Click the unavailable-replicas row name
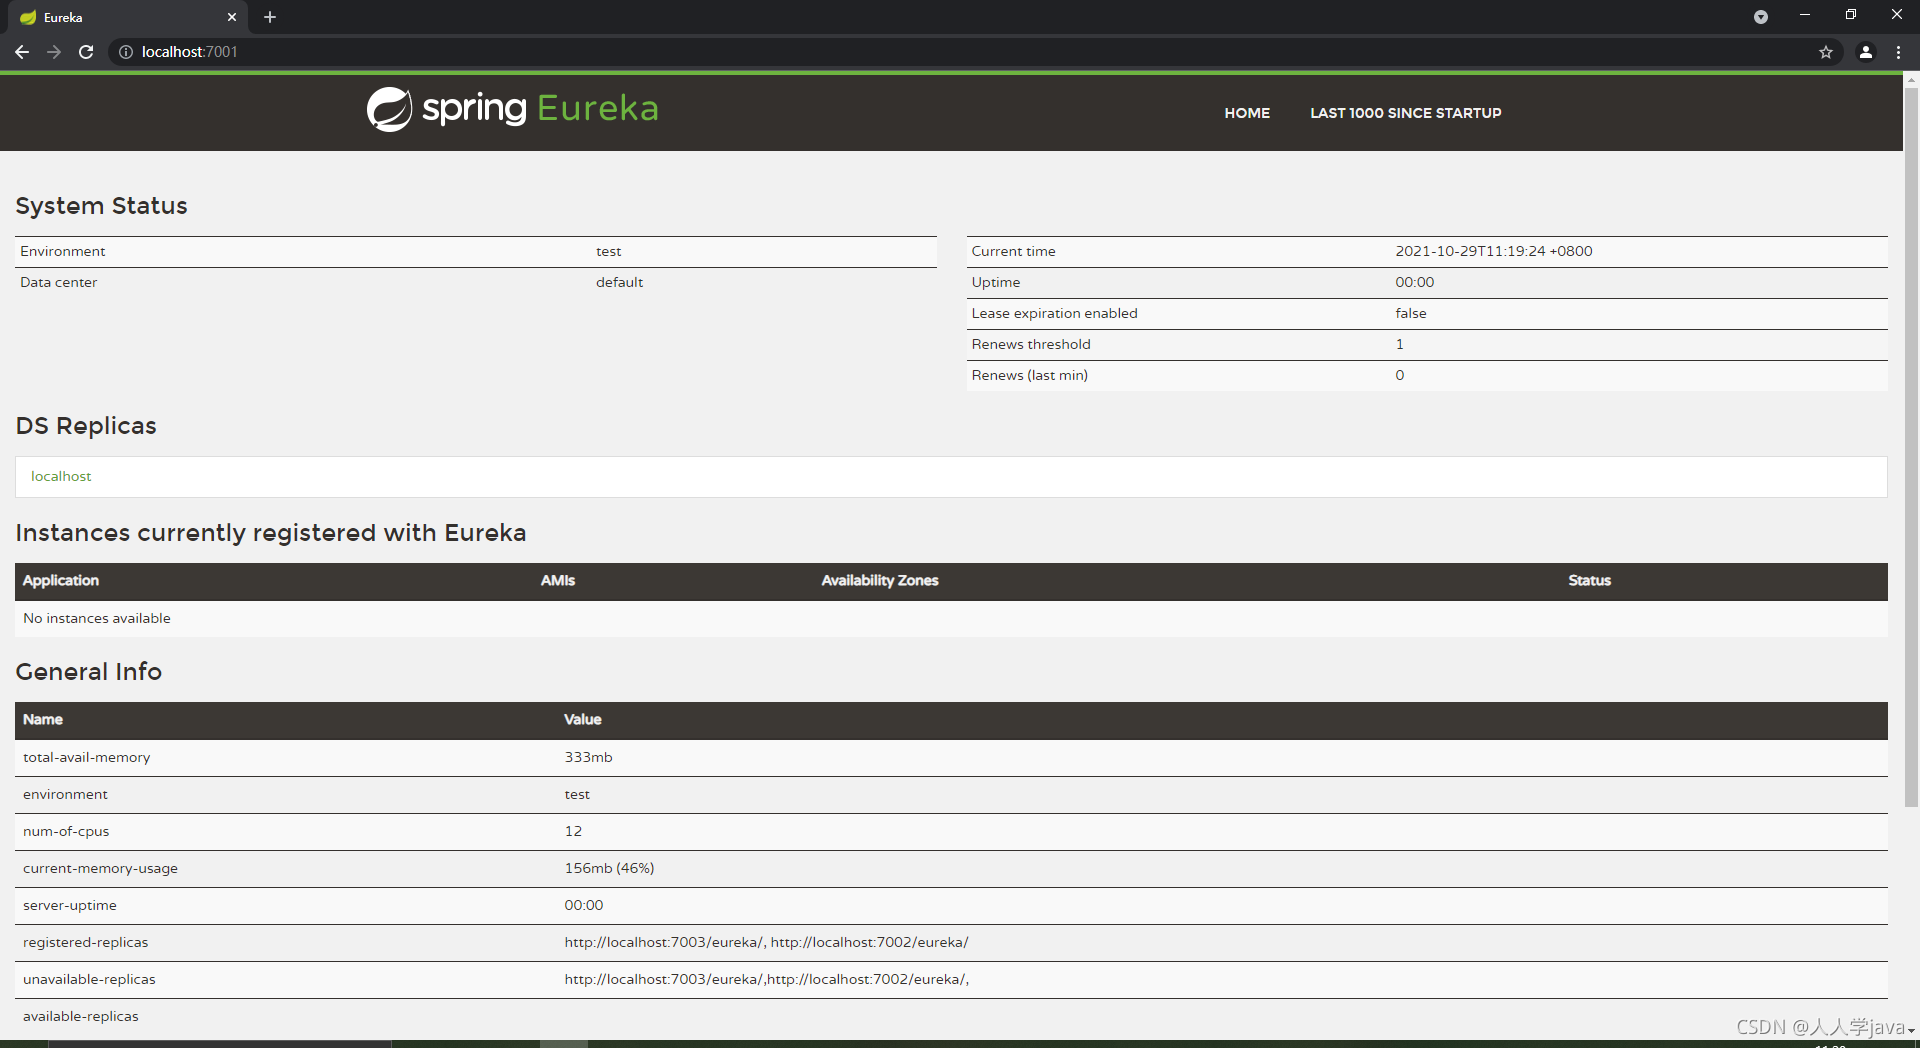 (89, 979)
